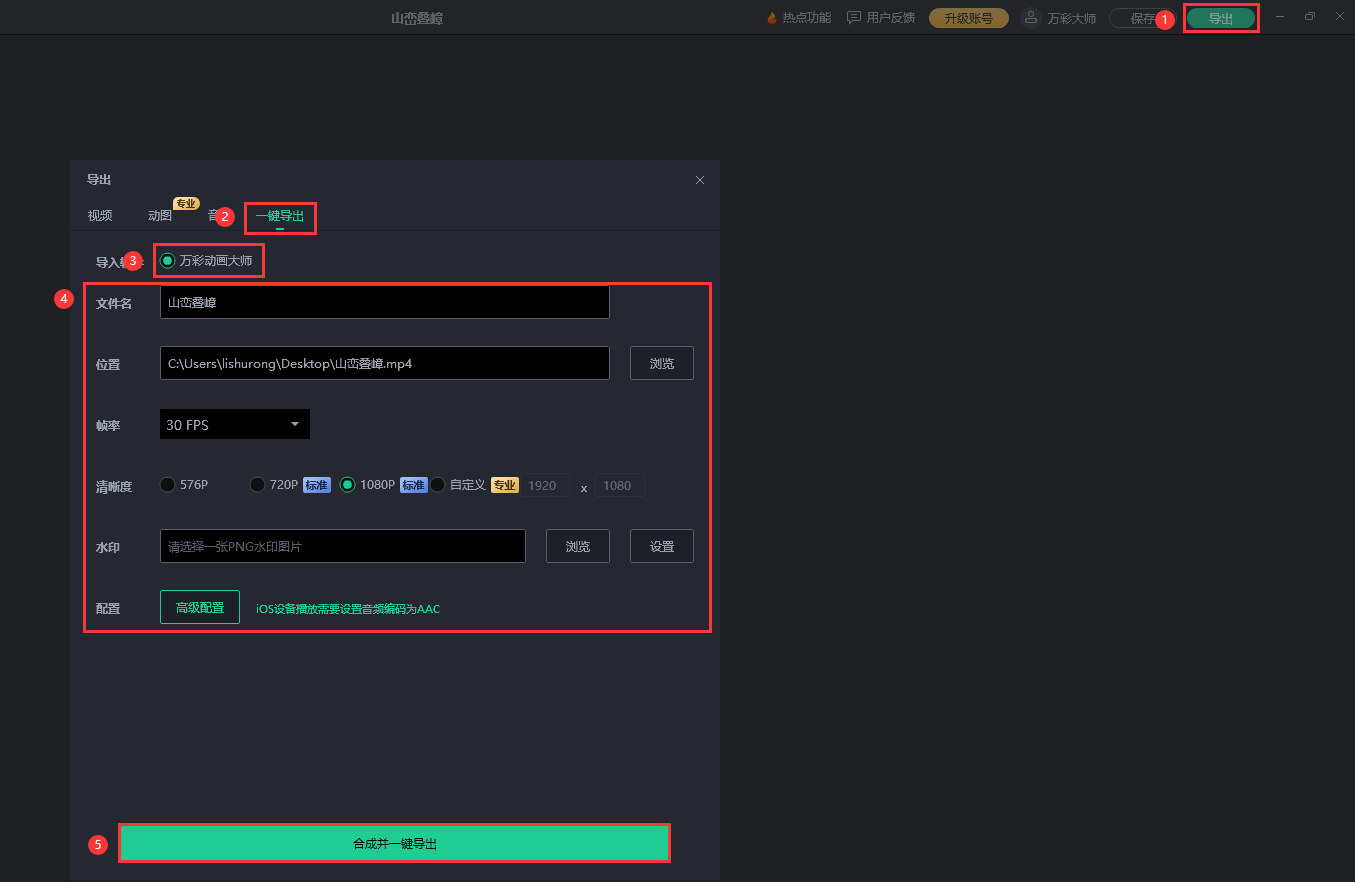Select the 一键导出 tab

click(280, 216)
